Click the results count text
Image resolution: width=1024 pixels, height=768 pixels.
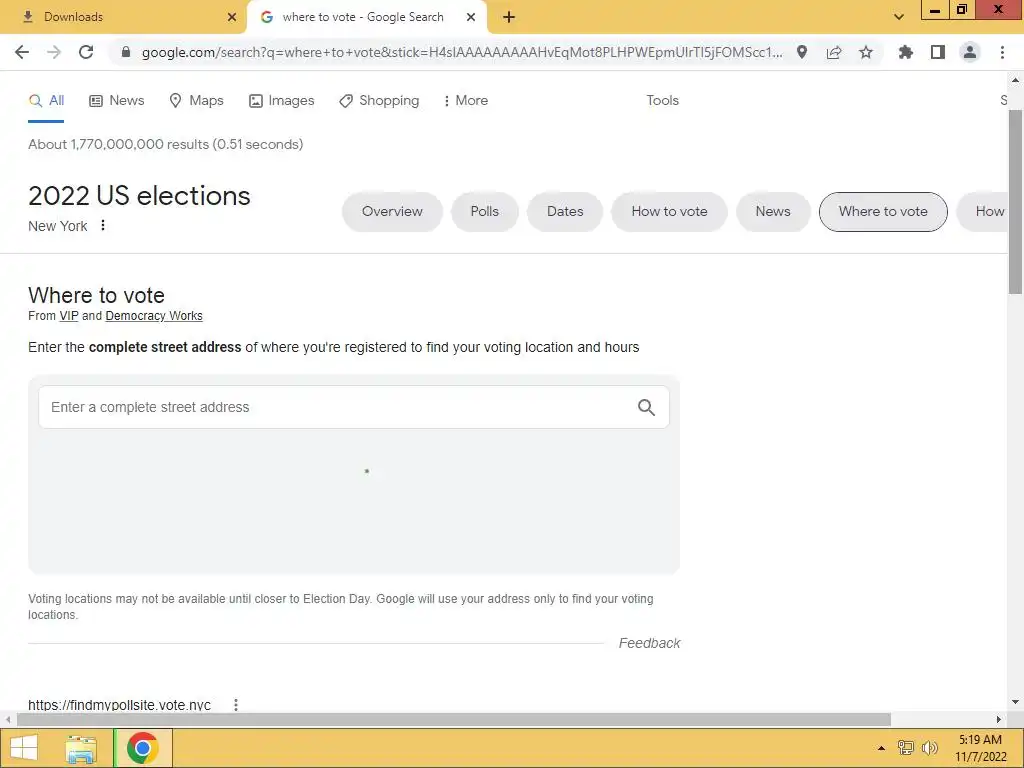pyautogui.click(x=166, y=144)
